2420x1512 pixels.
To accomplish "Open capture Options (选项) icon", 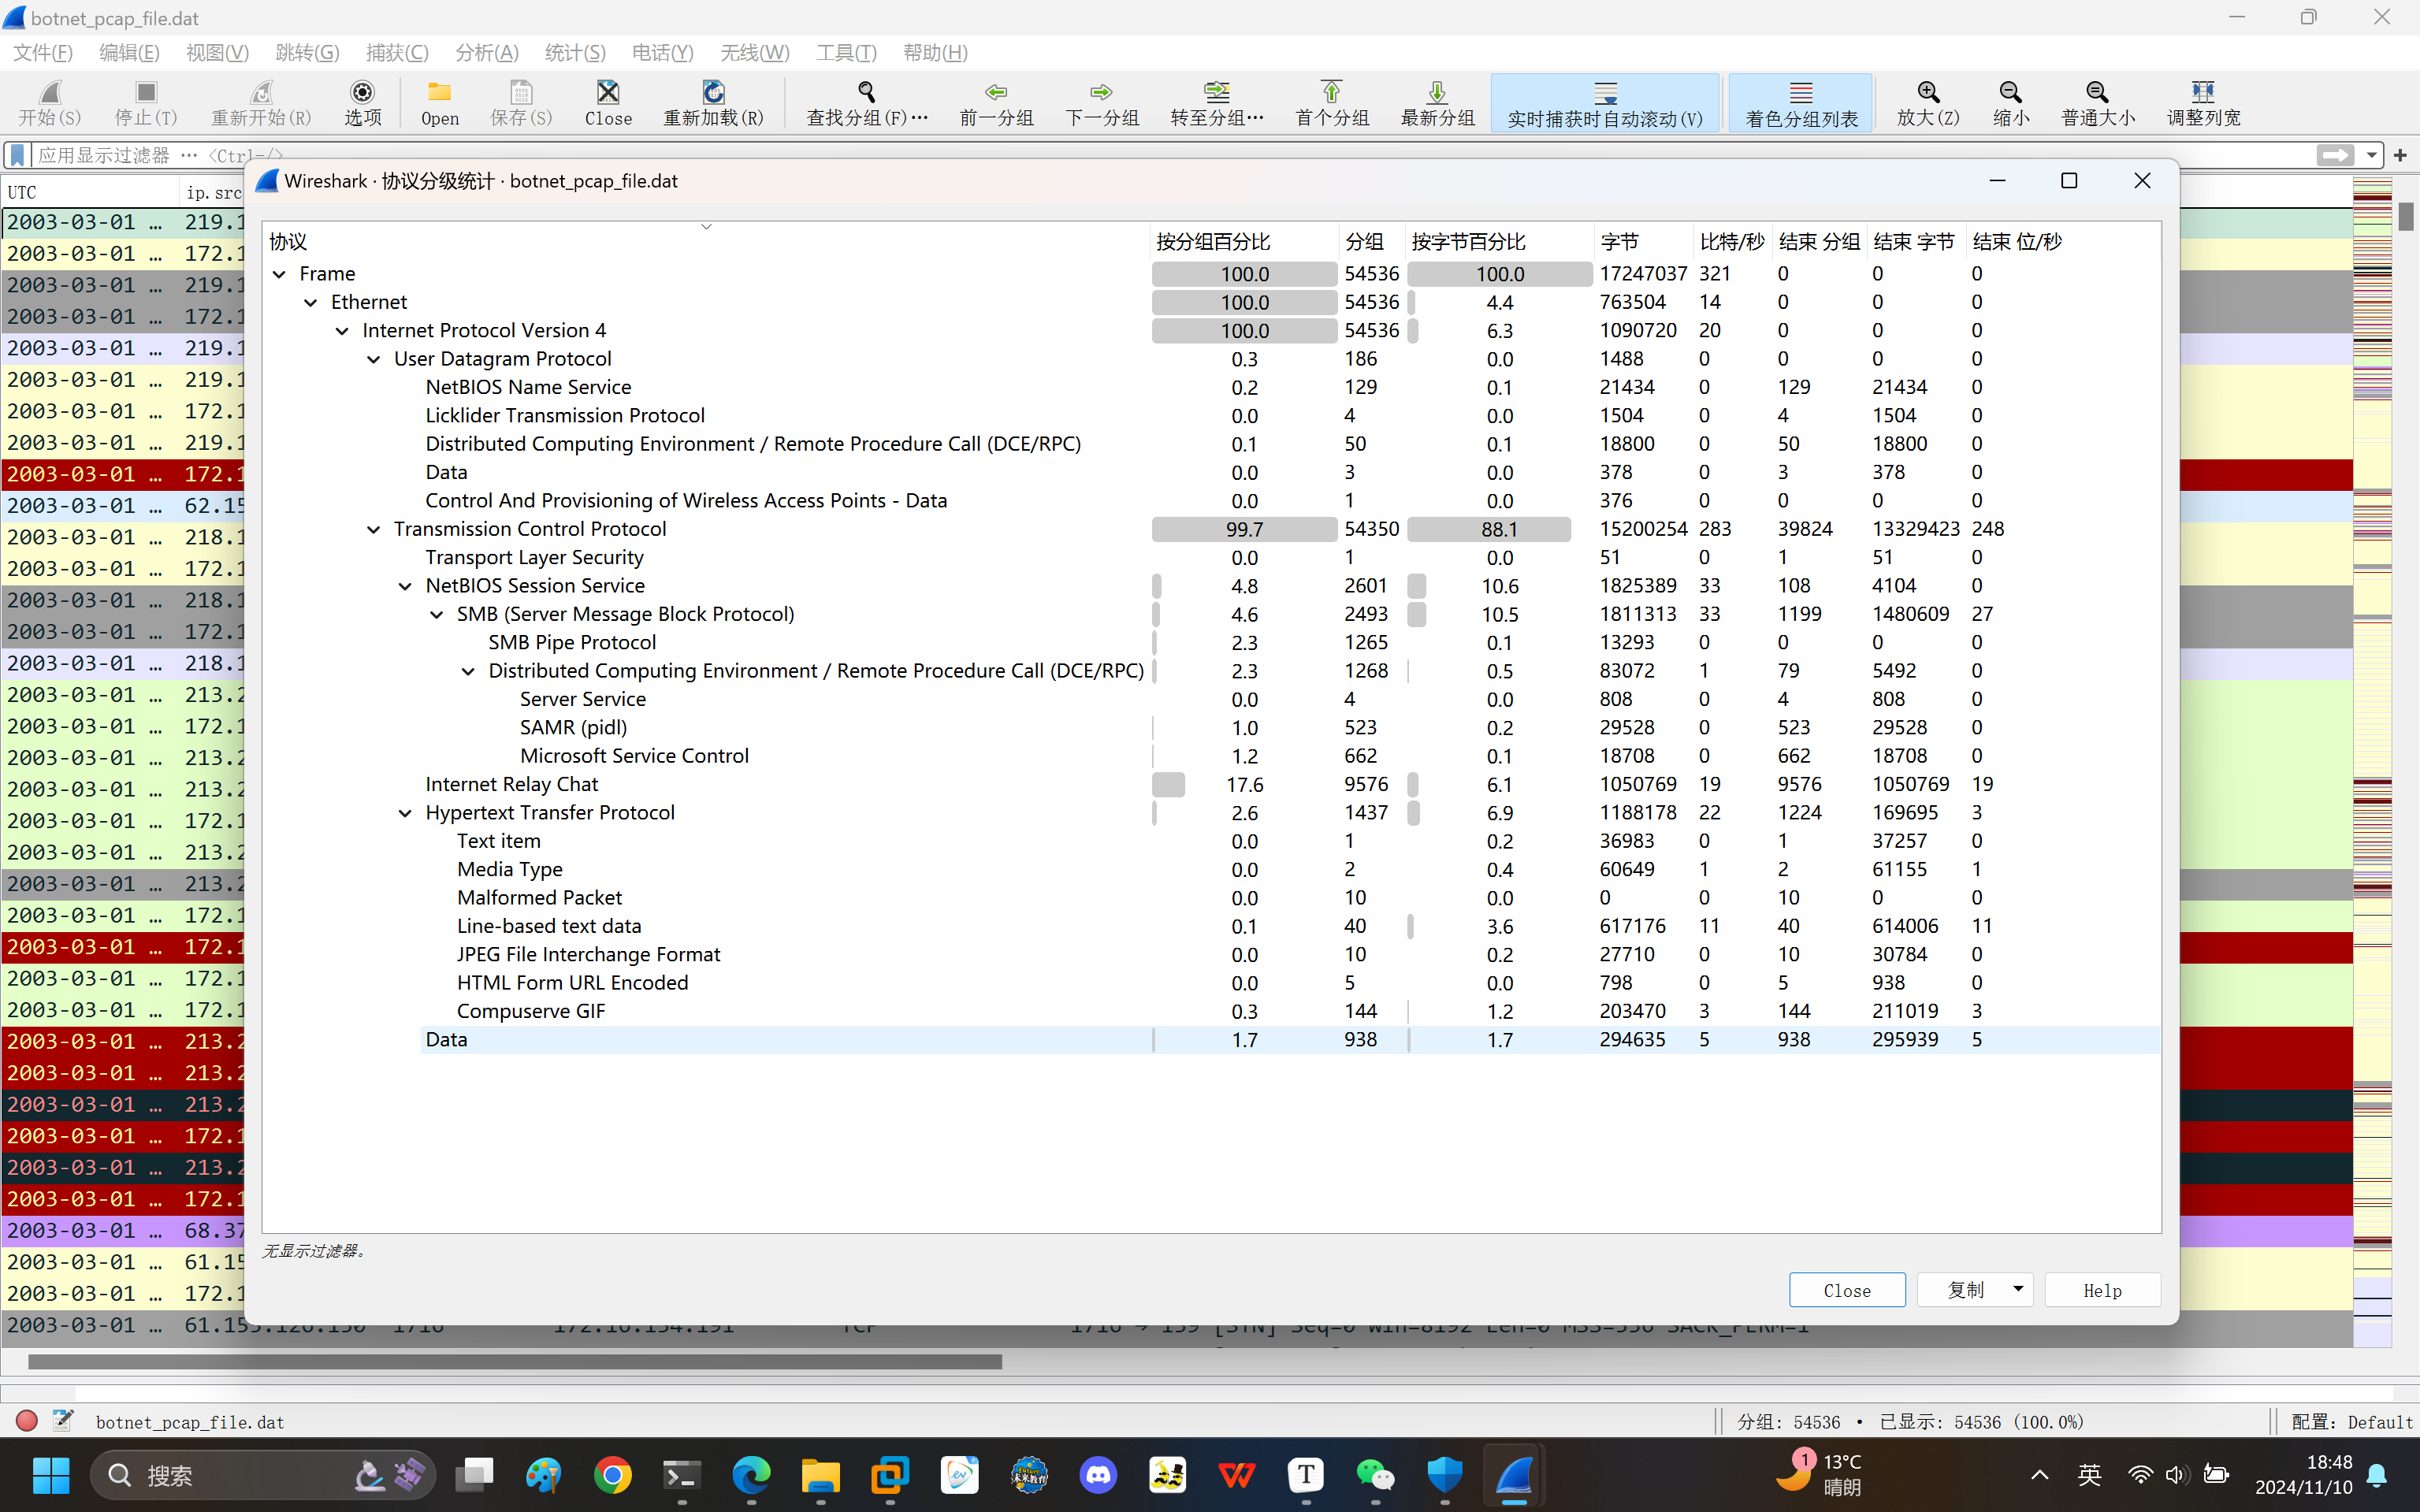I will click(x=362, y=93).
